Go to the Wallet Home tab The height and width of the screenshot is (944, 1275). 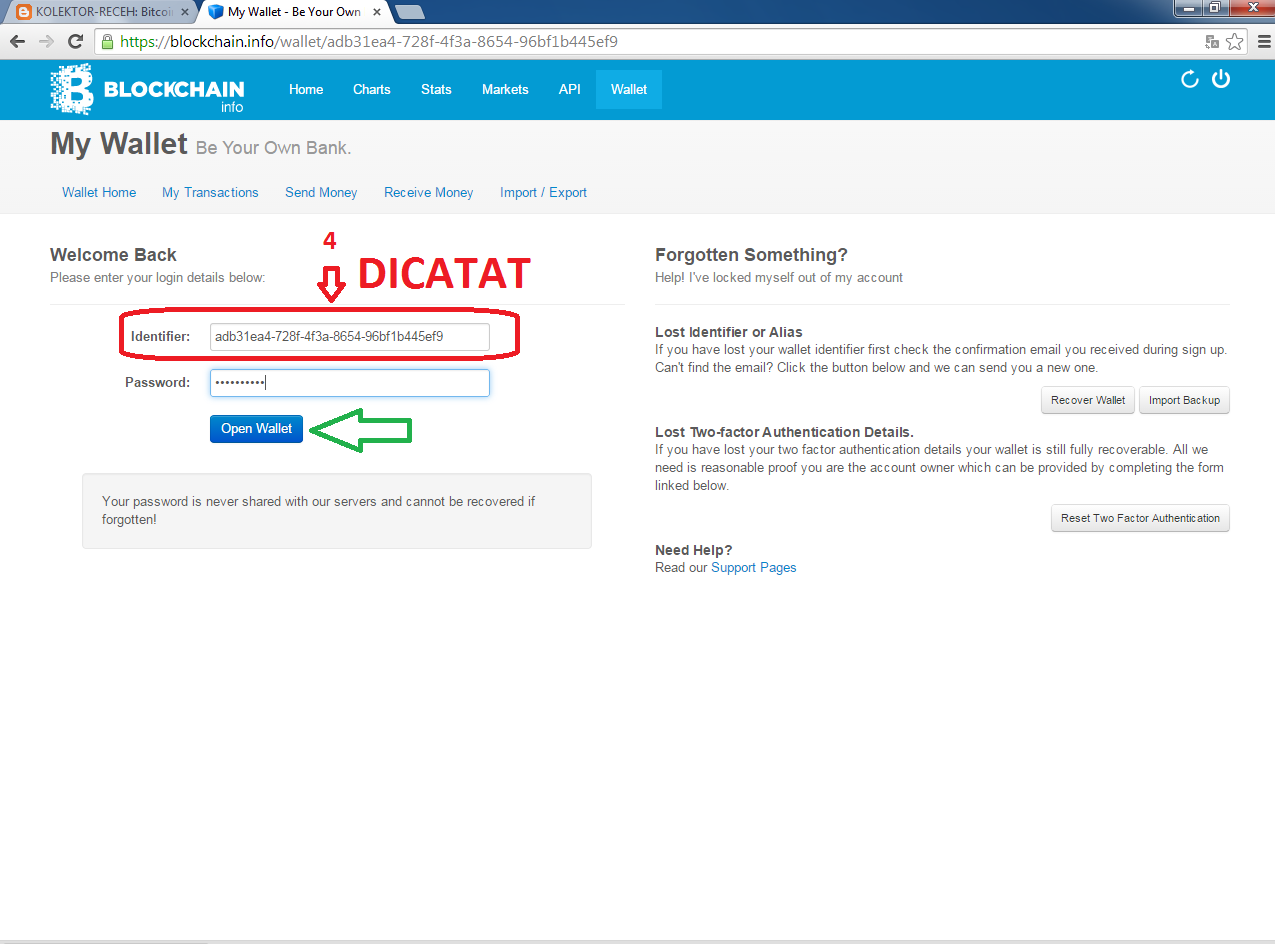click(x=99, y=192)
